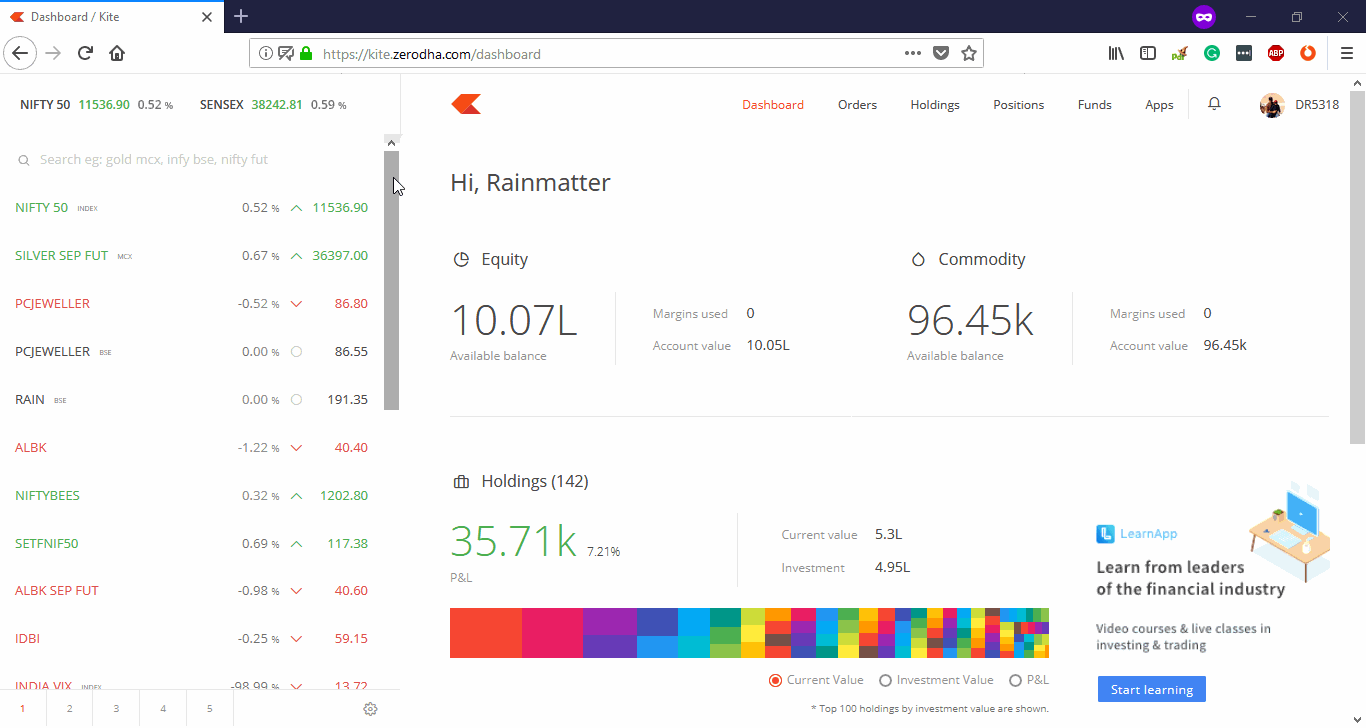Open marketwatch settings gear
The image size is (1366, 728).
370,709
